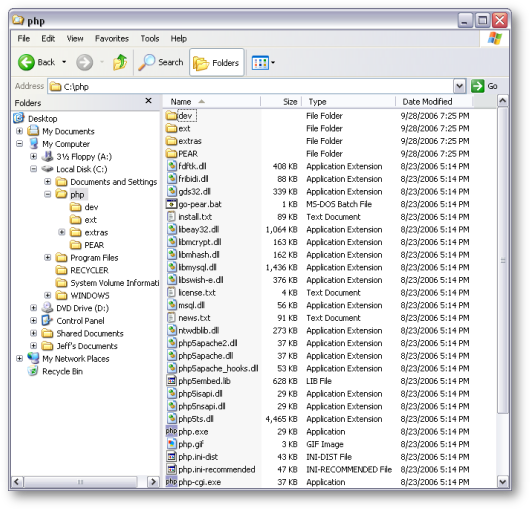
Task: Expand Documents and Settings node
Action: click(48, 181)
